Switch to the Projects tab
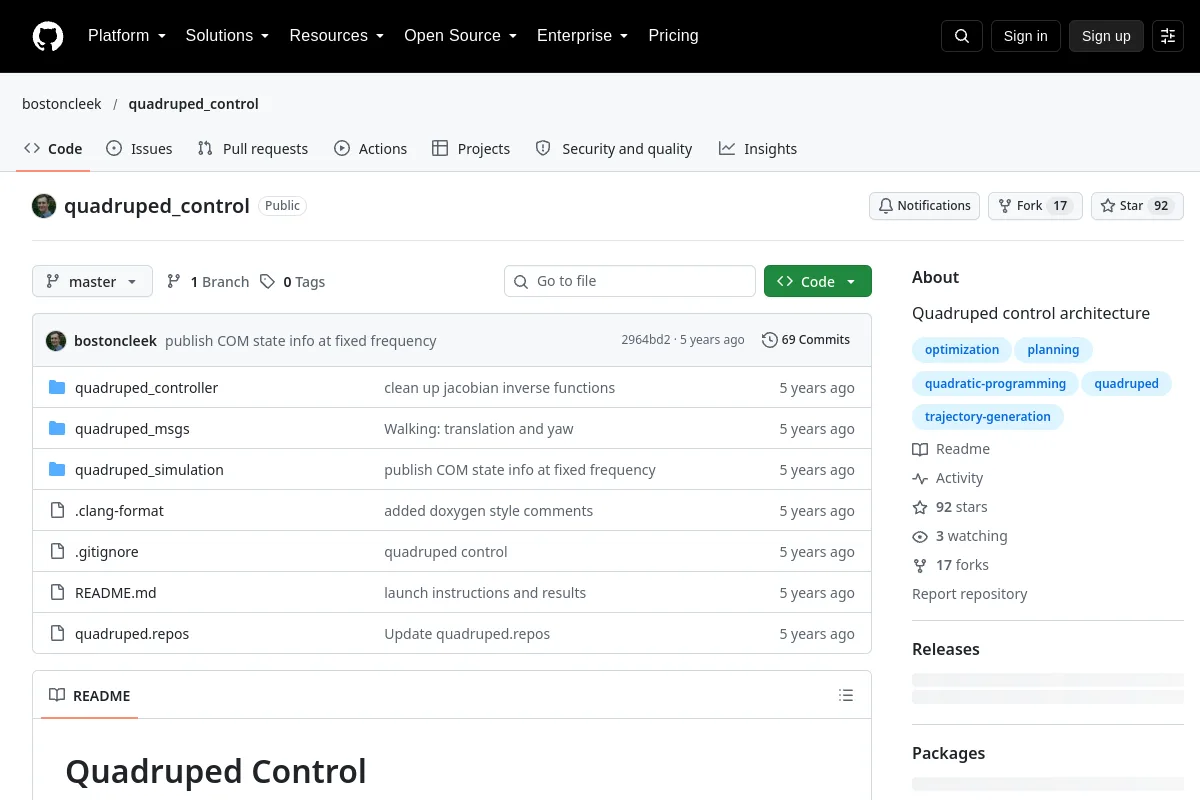The width and height of the screenshot is (1200, 800). pos(471,149)
